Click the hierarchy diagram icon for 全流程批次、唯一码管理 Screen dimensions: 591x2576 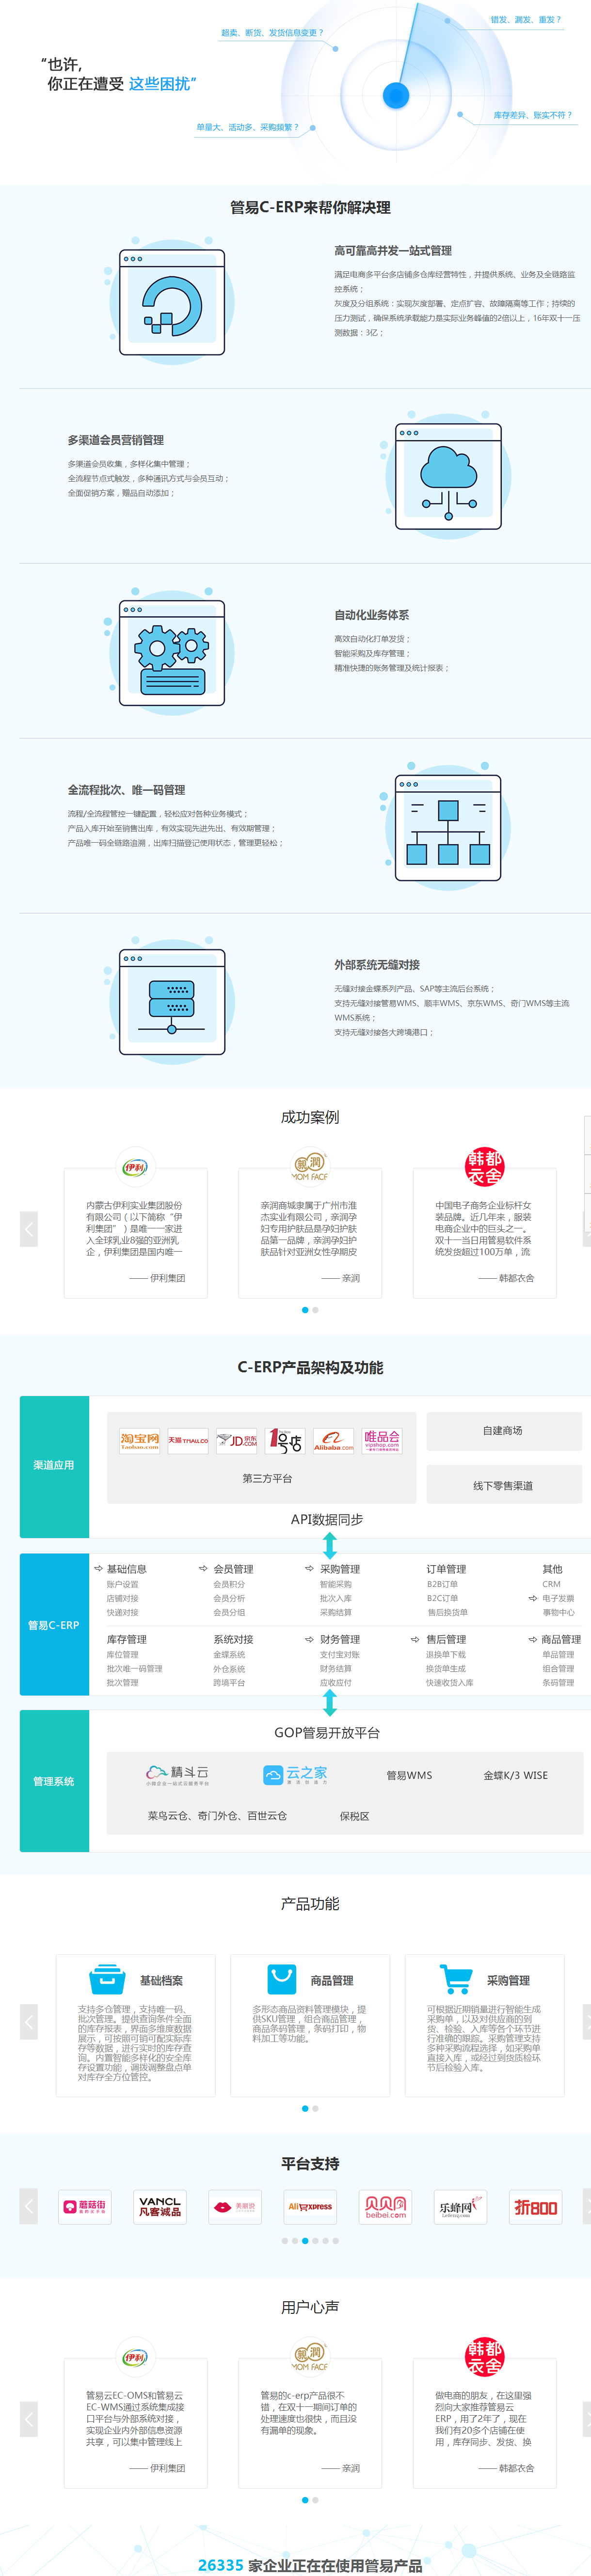(447, 826)
